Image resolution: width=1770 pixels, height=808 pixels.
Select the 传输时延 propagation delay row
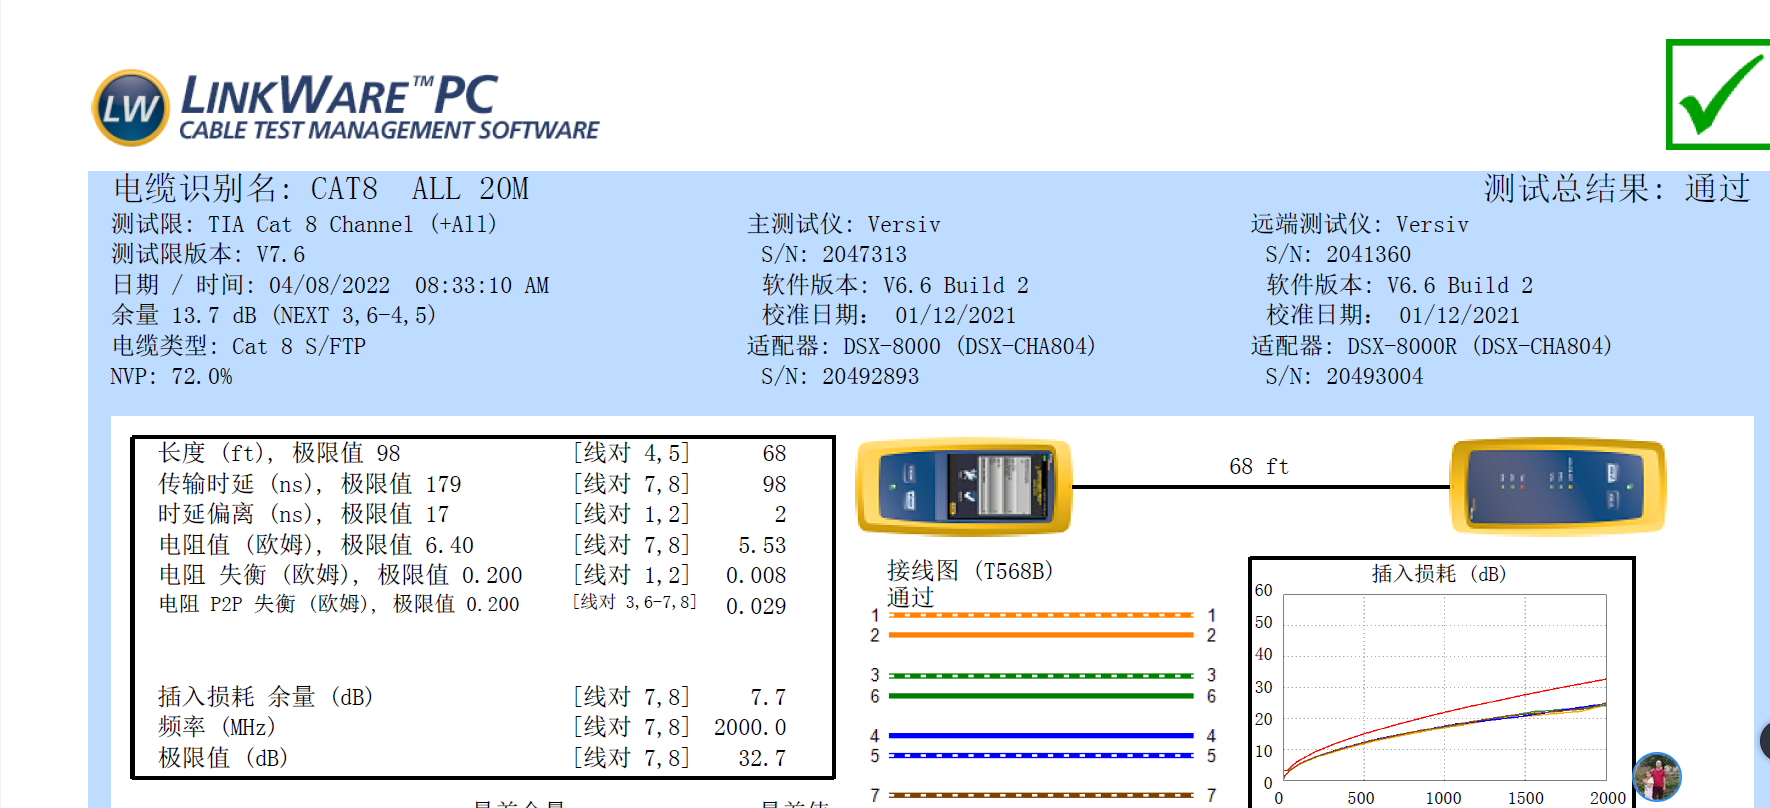tap(472, 485)
